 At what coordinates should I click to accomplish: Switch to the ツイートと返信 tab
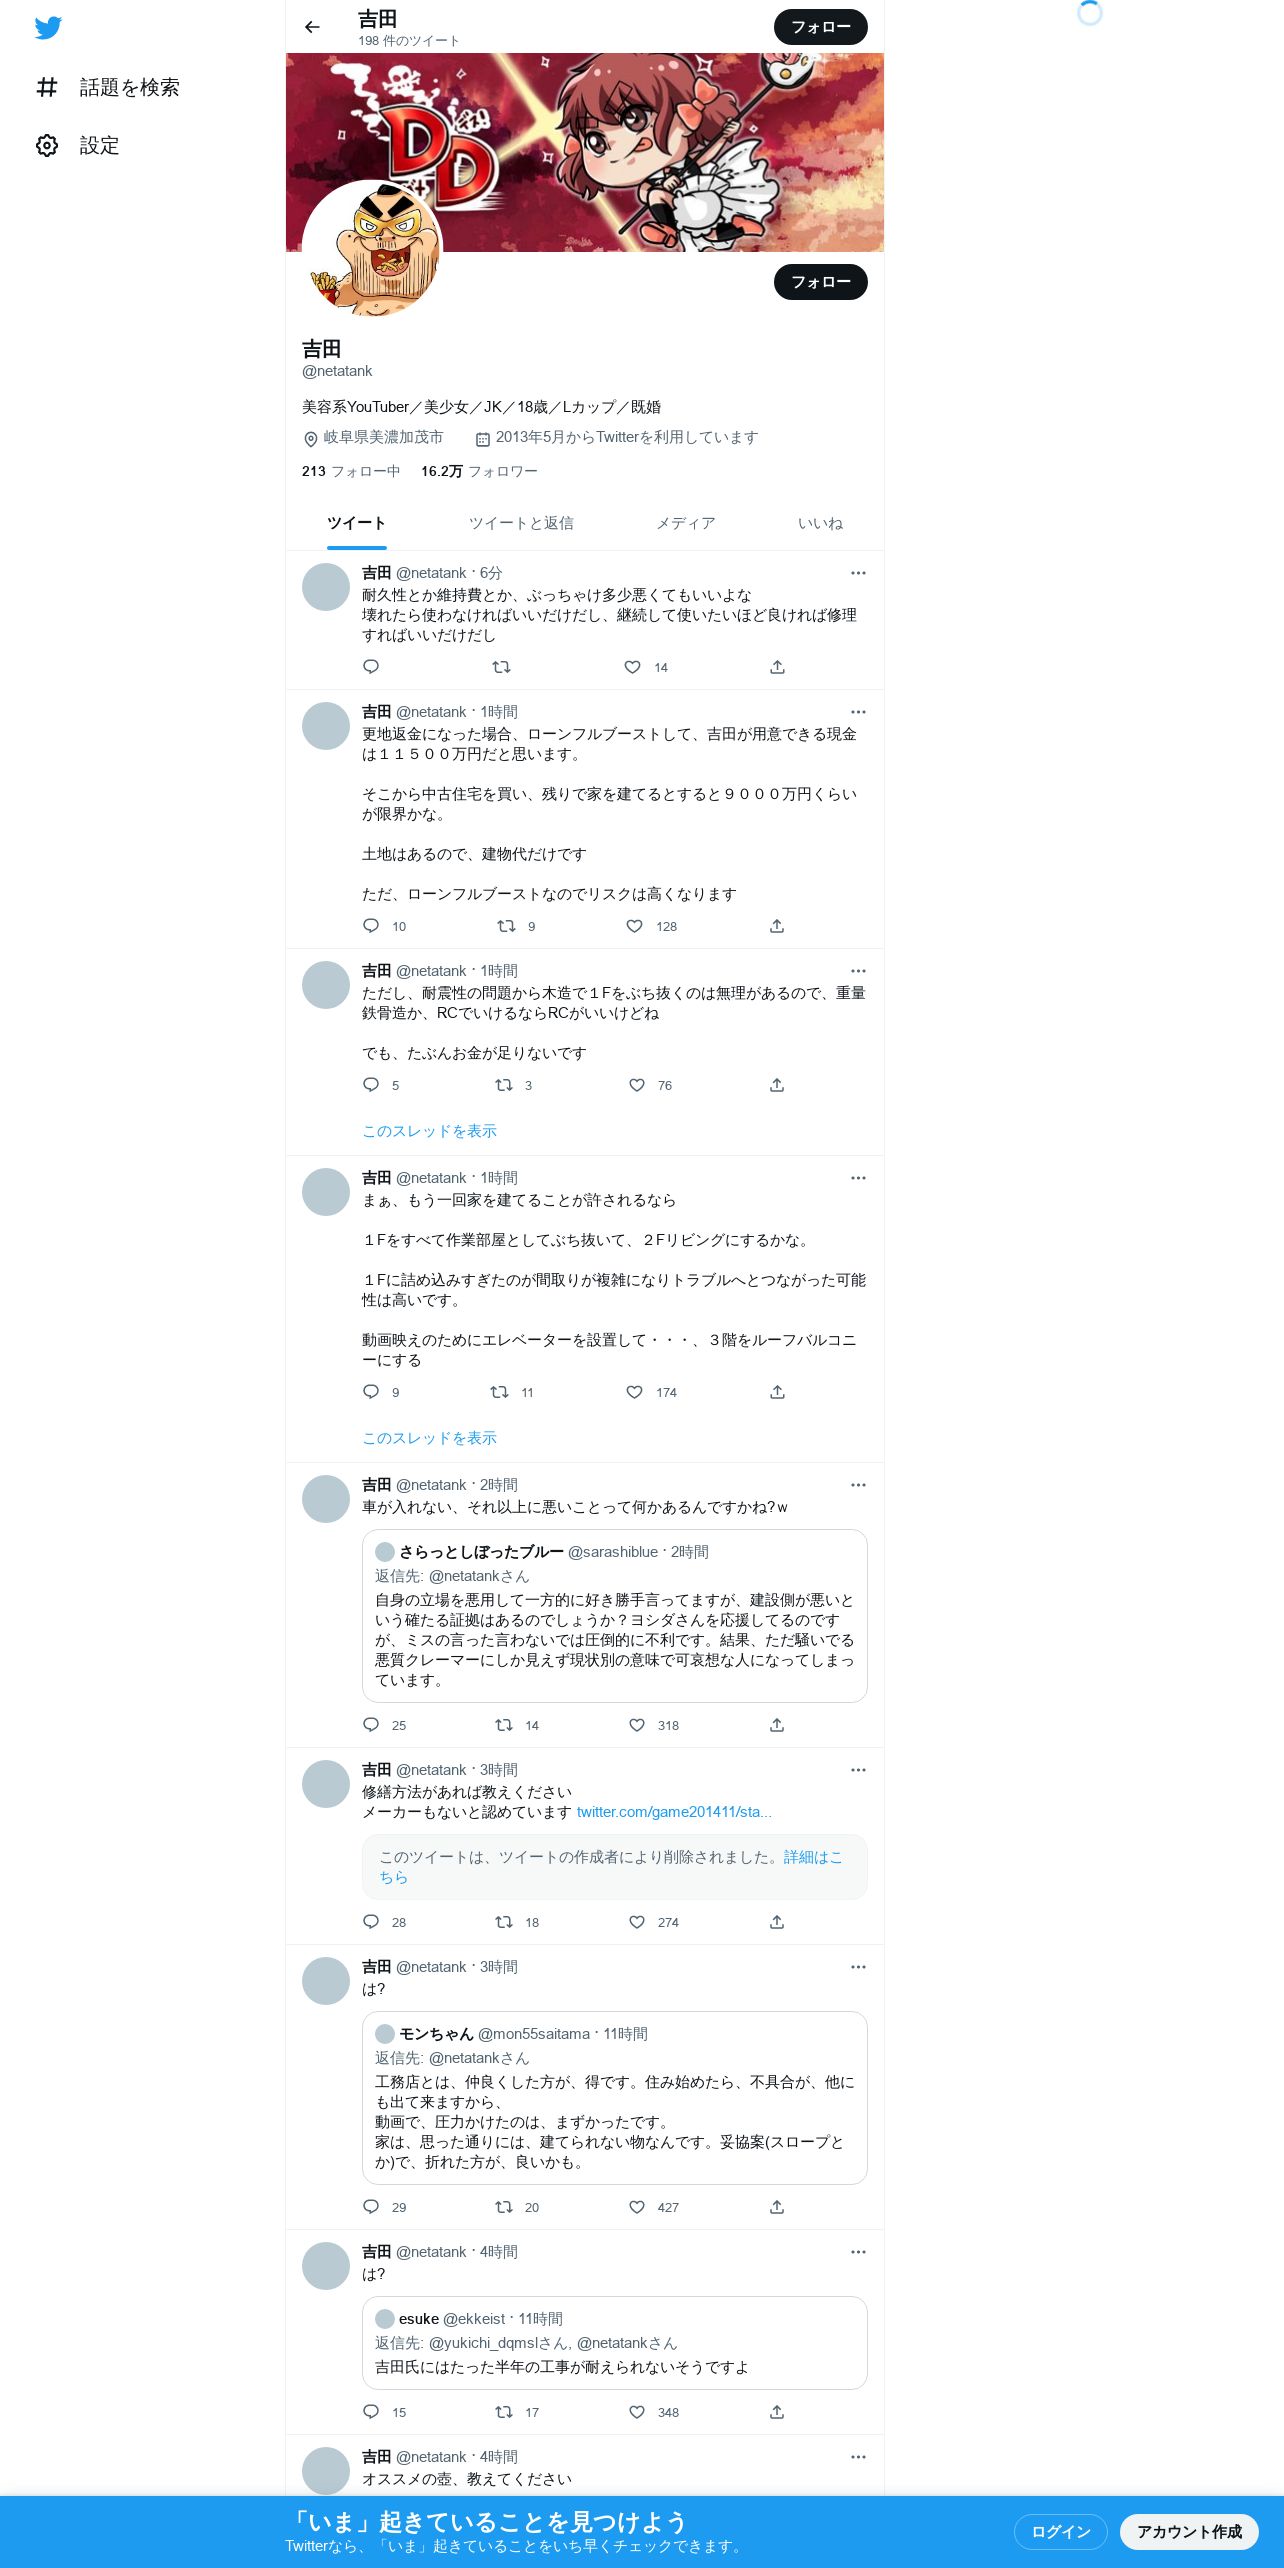(521, 523)
